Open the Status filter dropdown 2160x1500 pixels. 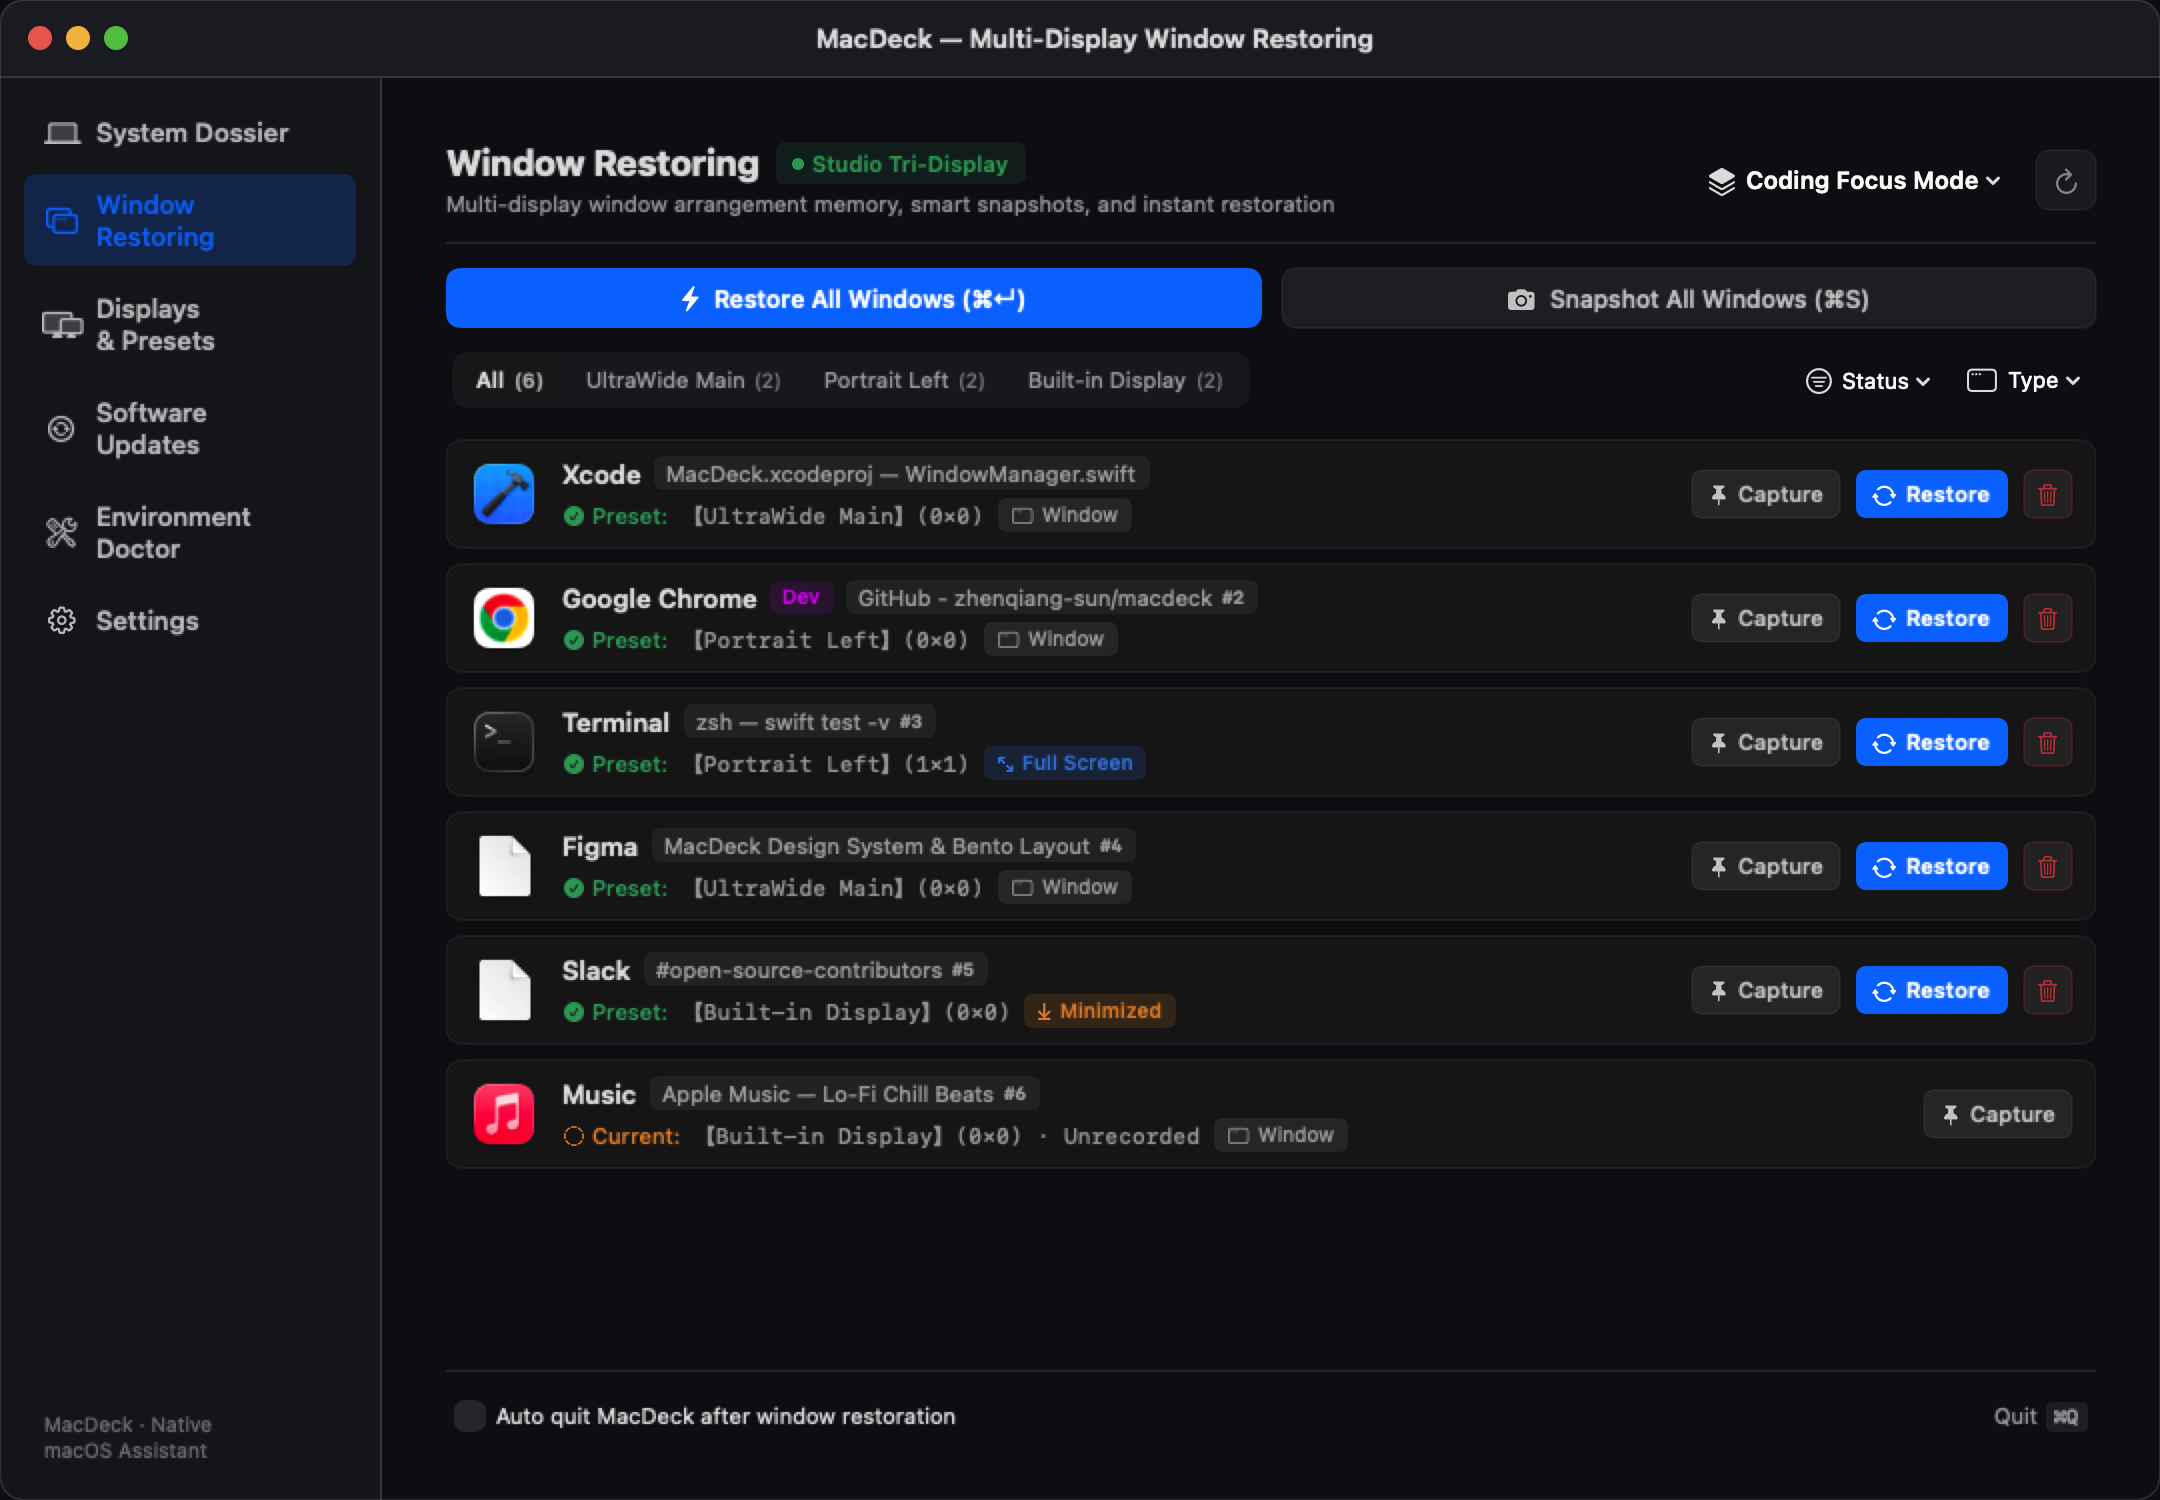pyautogui.click(x=1868, y=381)
